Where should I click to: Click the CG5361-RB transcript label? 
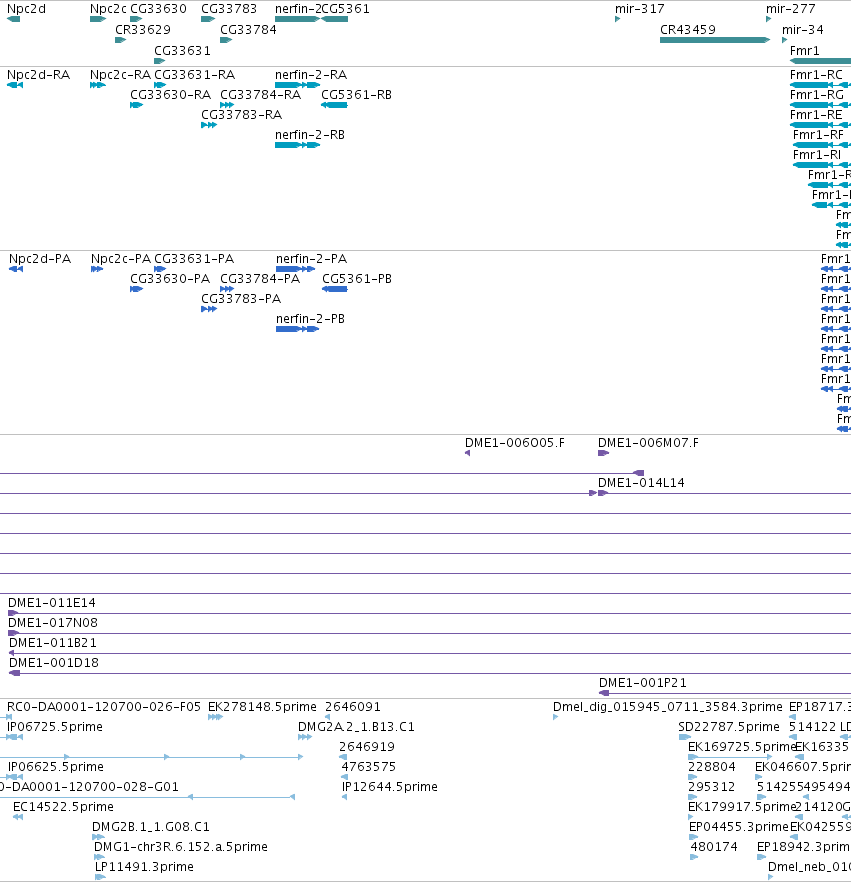[357, 94]
